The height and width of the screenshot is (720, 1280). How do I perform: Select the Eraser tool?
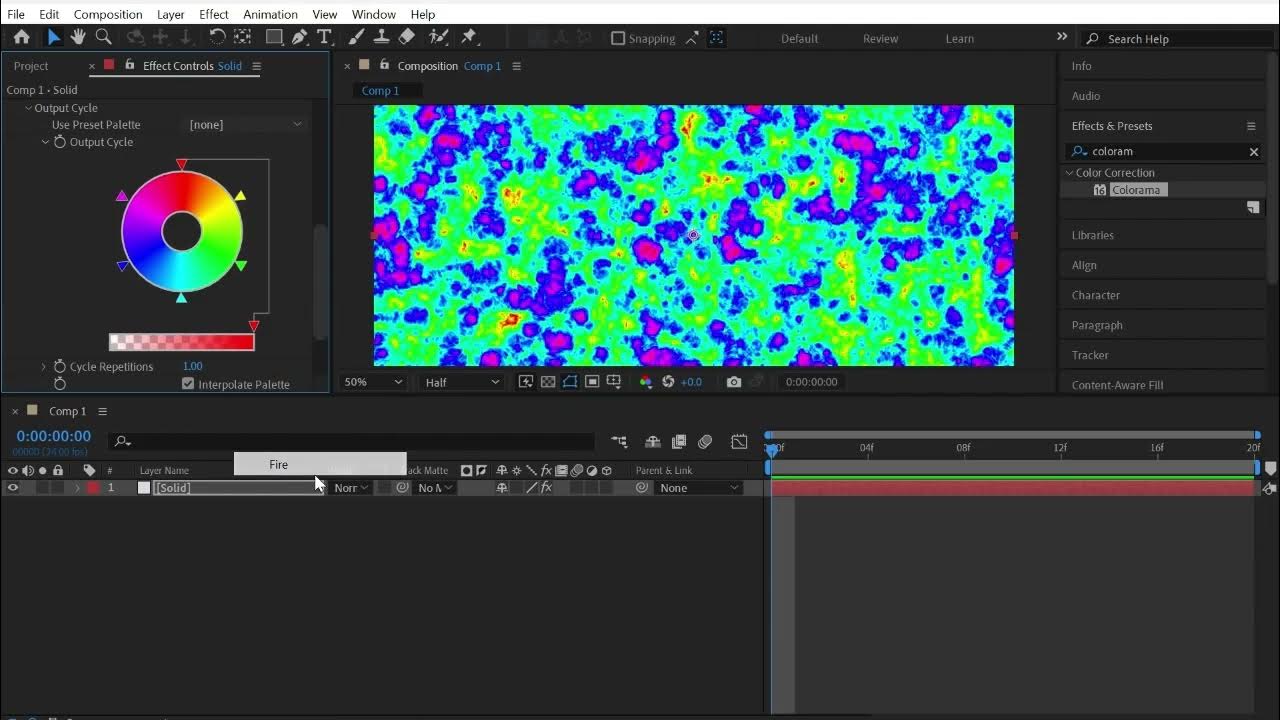[x=406, y=38]
